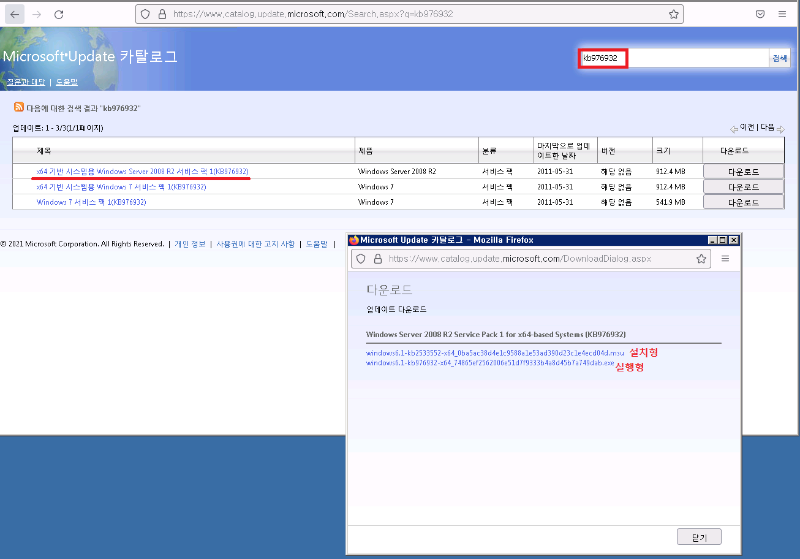
Task: Open the Windows Server 2008 R2 service pack link
Action: (142, 171)
